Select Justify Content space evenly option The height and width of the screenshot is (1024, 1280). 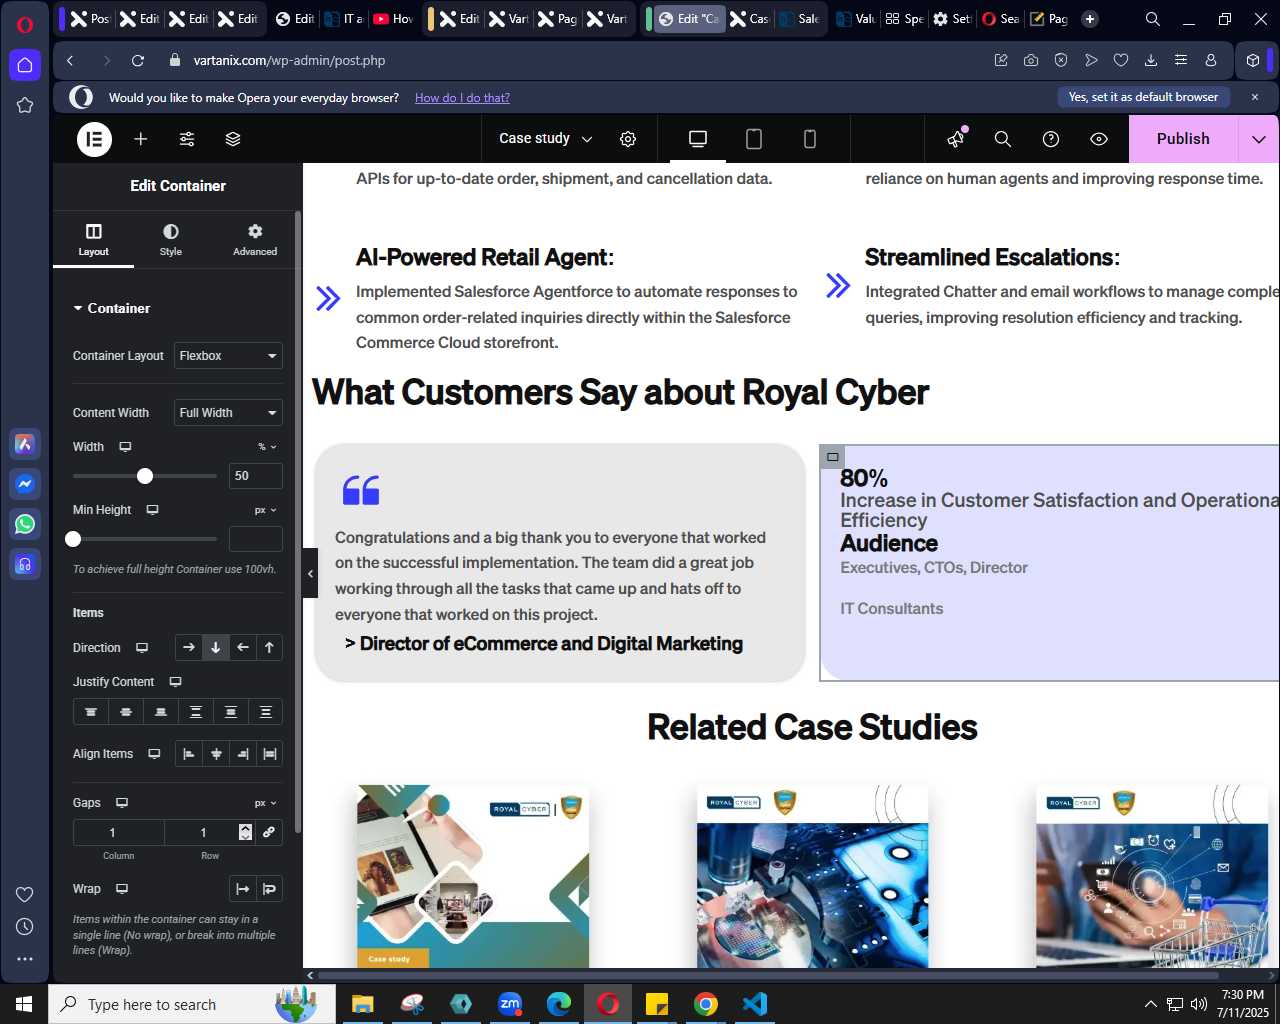point(266,712)
